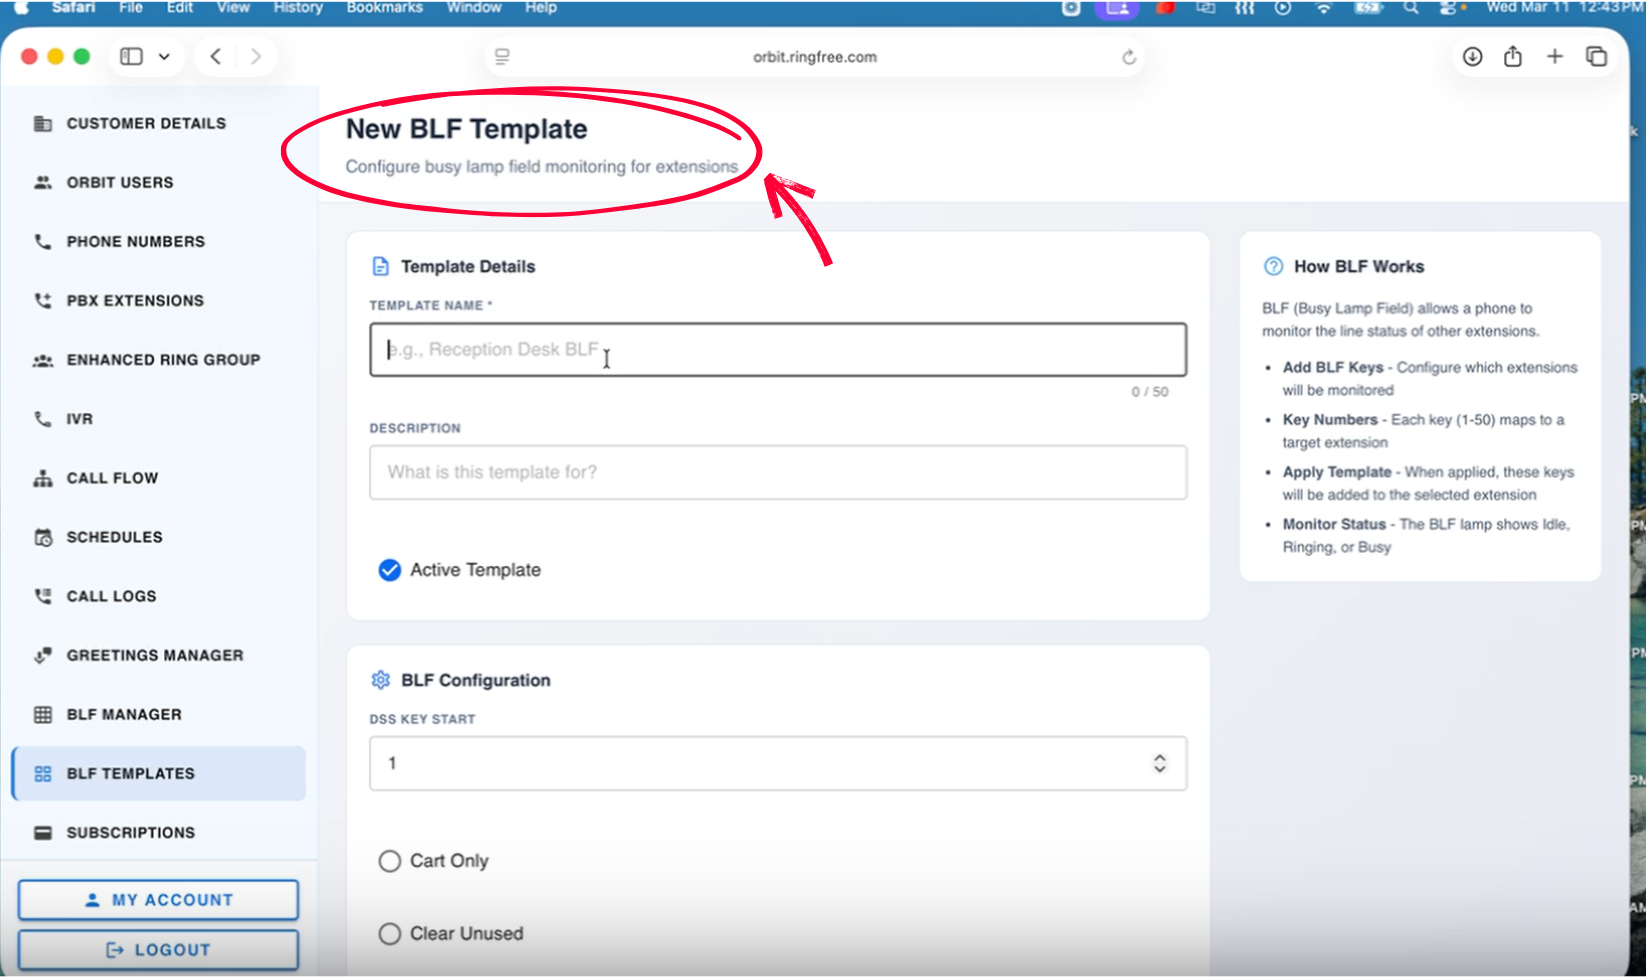Reload the page with the refresh icon
Screen dimensions: 1646x978
tap(1129, 57)
